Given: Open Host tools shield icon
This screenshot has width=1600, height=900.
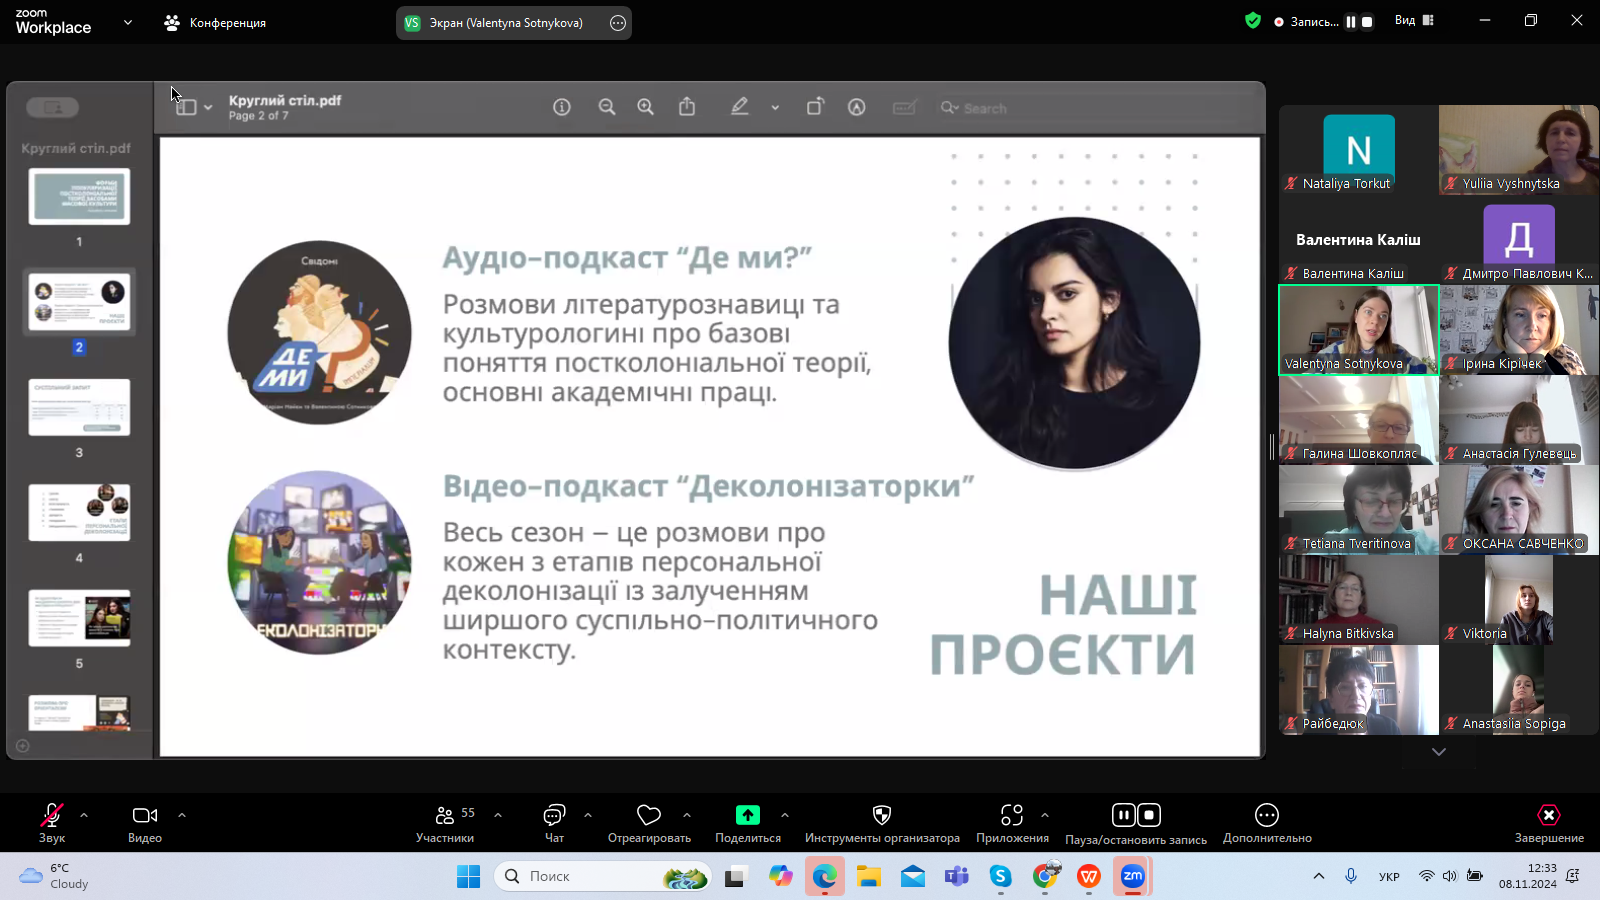Looking at the screenshot, I should pyautogui.click(x=881, y=815).
